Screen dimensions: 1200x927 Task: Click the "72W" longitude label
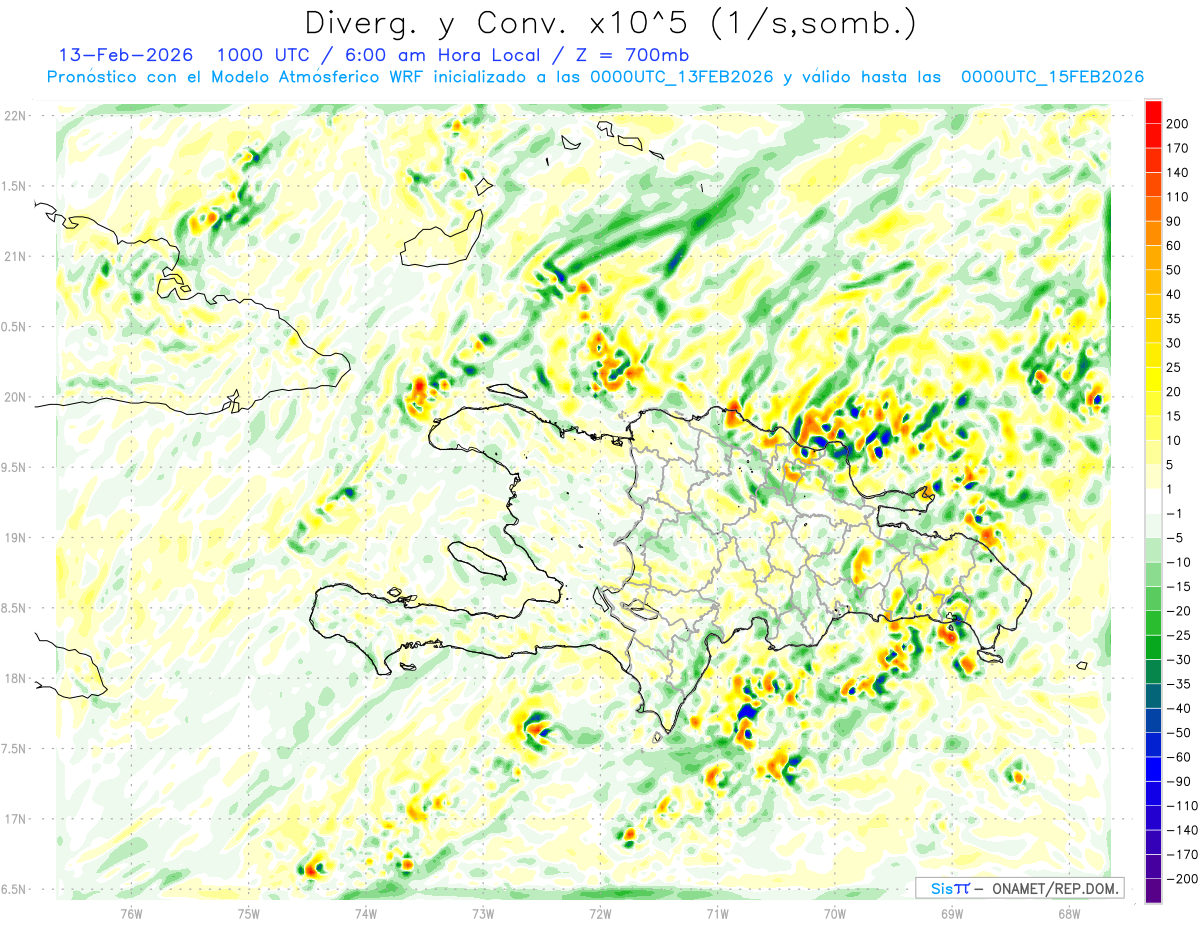click(600, 914)
